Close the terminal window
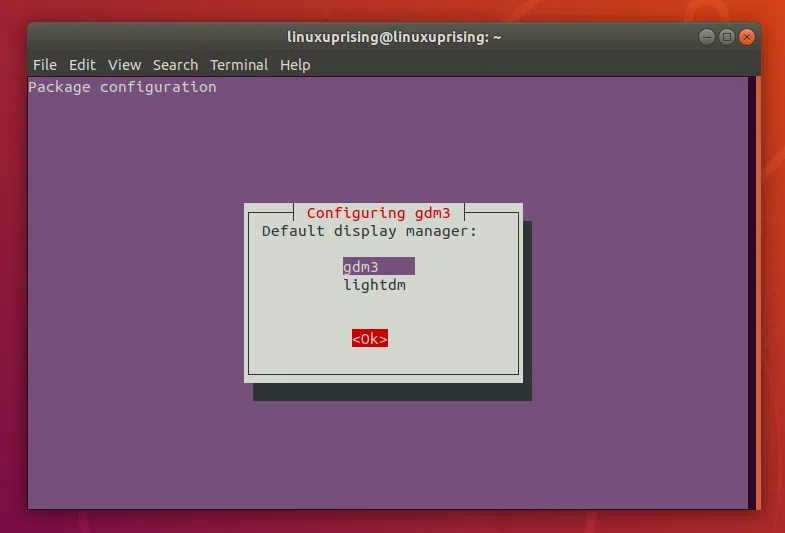Screen dimensions: 785x533 746,37
